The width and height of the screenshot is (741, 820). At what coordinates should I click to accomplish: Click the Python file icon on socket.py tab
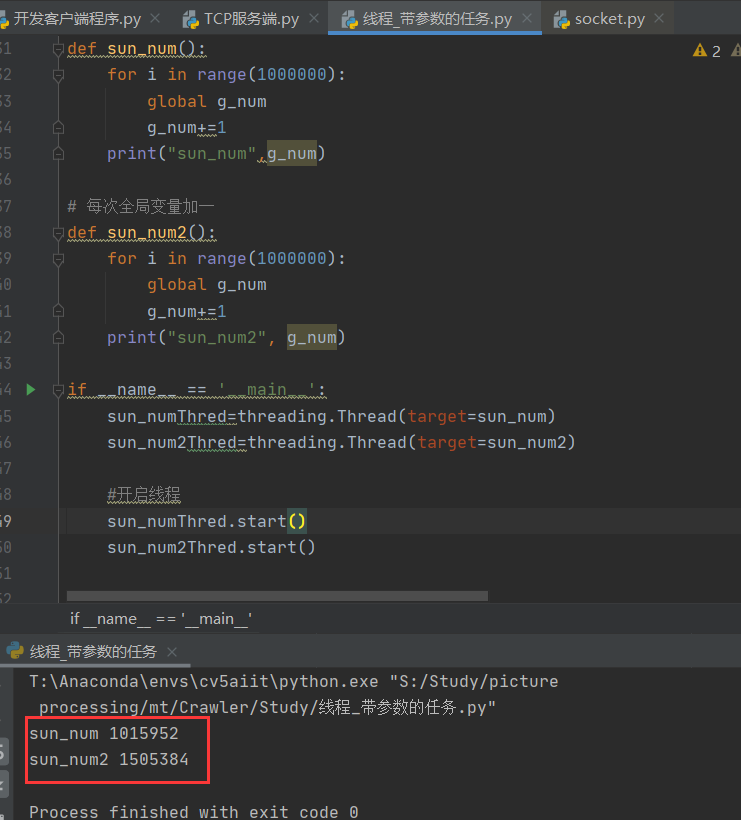tap(562, 20)
